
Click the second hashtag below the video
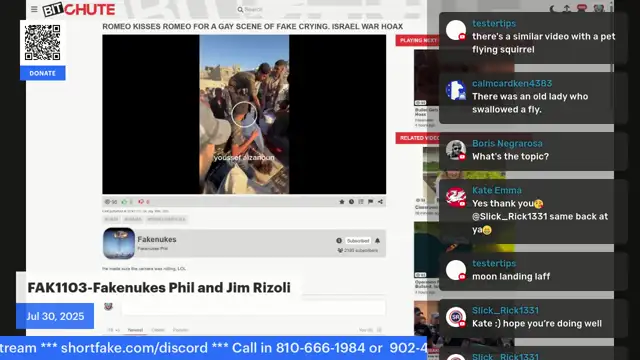tap(133, 219)
